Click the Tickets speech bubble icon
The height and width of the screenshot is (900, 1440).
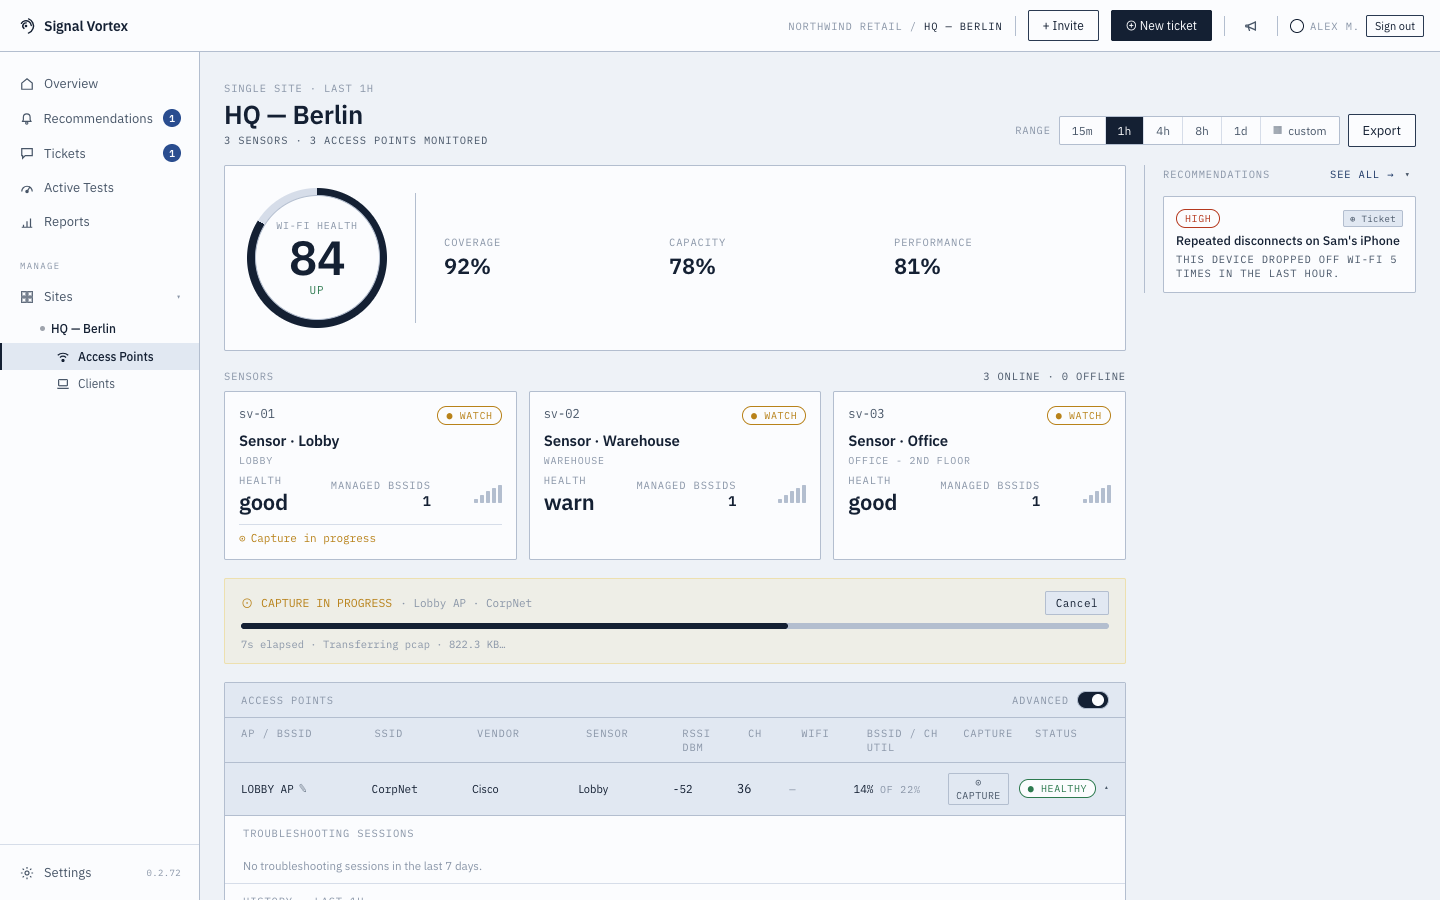[x=27, y=154]
